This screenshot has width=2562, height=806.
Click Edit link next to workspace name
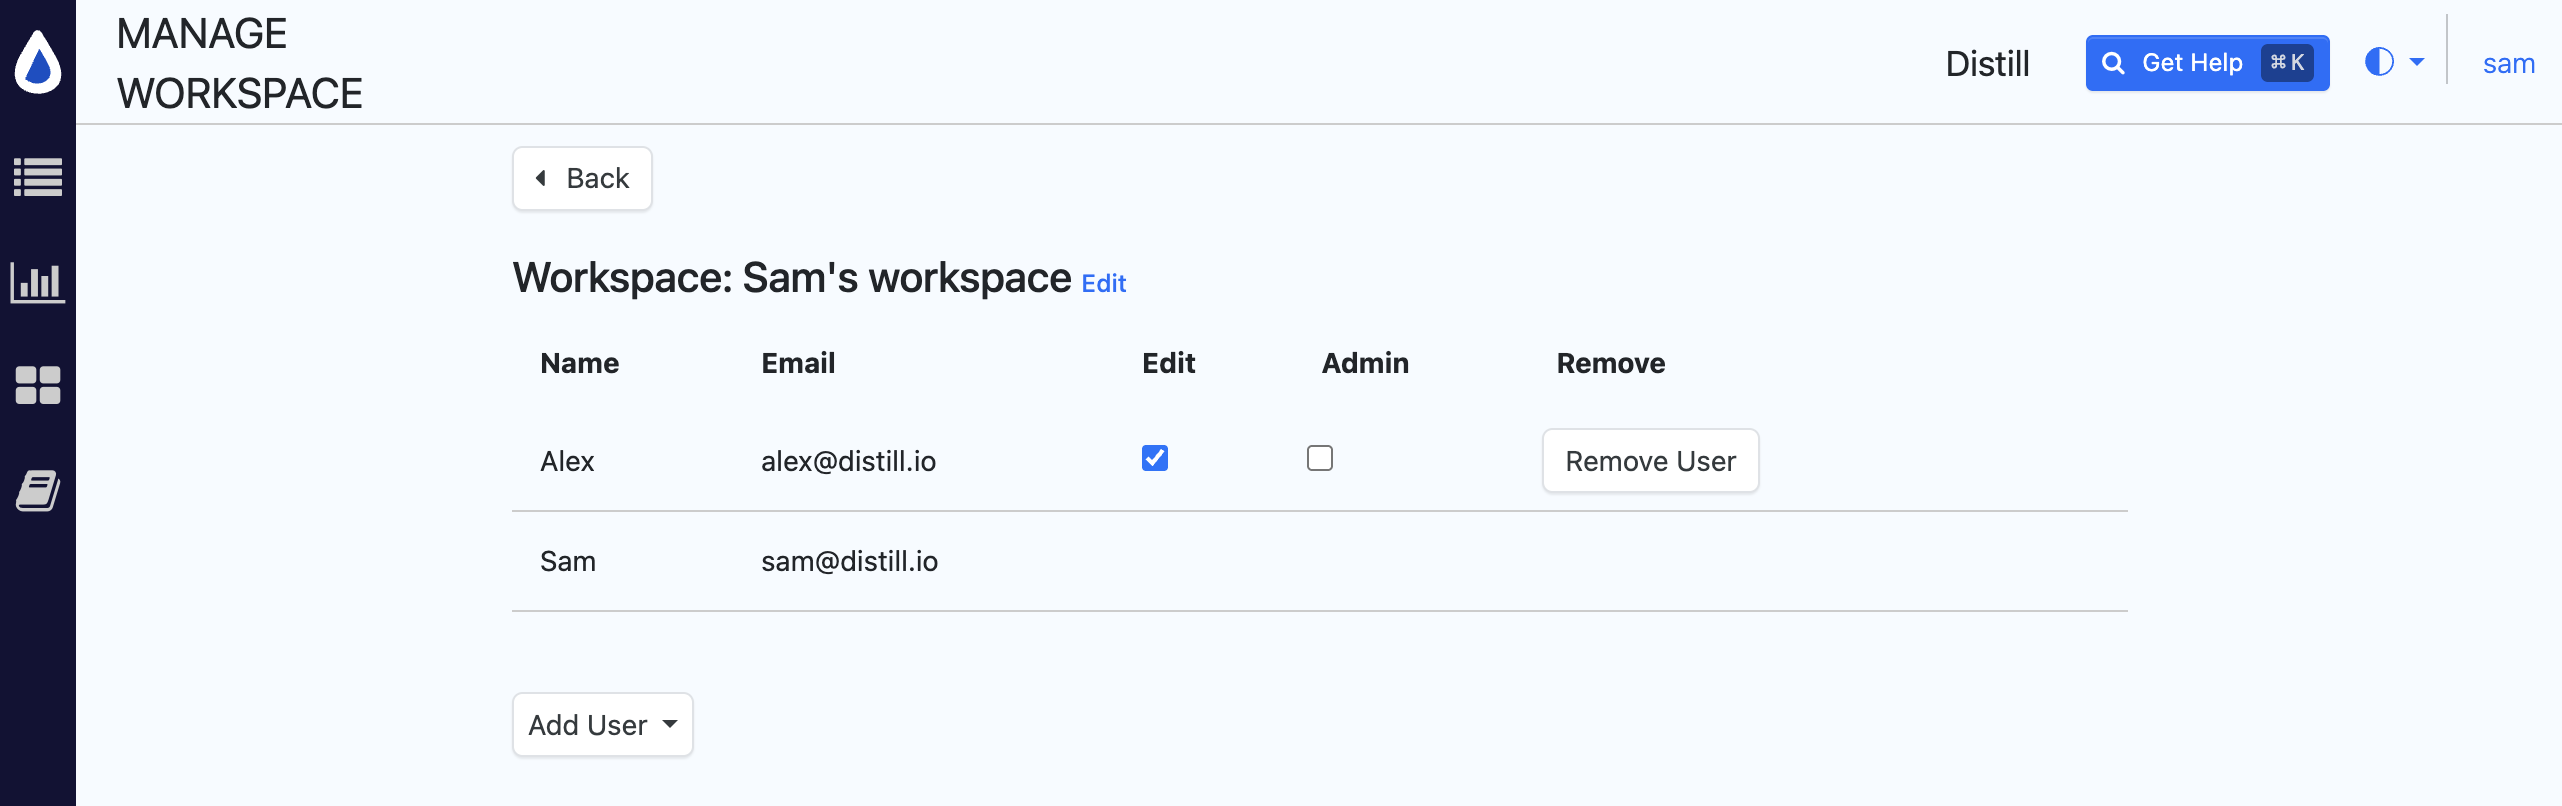pyautogui.click(x=1104, y=284)
